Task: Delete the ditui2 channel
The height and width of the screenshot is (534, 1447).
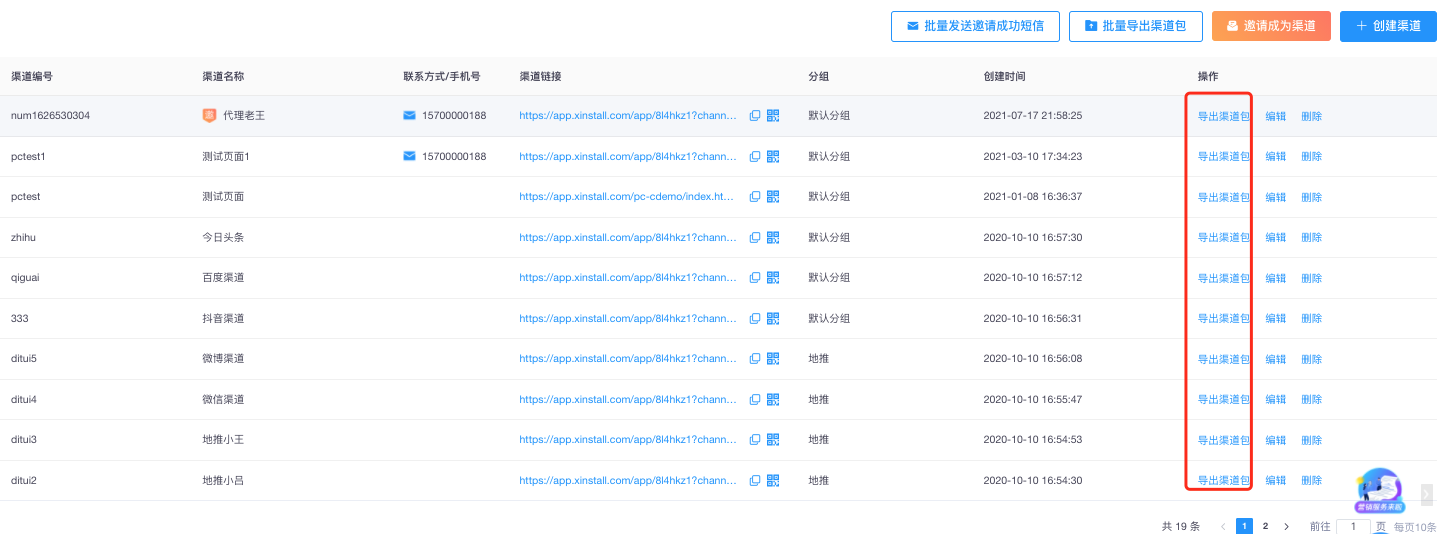Action: coord(1311,480)
